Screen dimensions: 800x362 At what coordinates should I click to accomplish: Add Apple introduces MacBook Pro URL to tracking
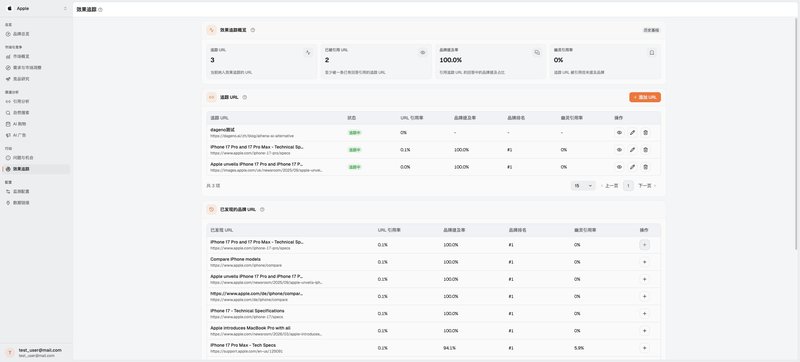644,331
